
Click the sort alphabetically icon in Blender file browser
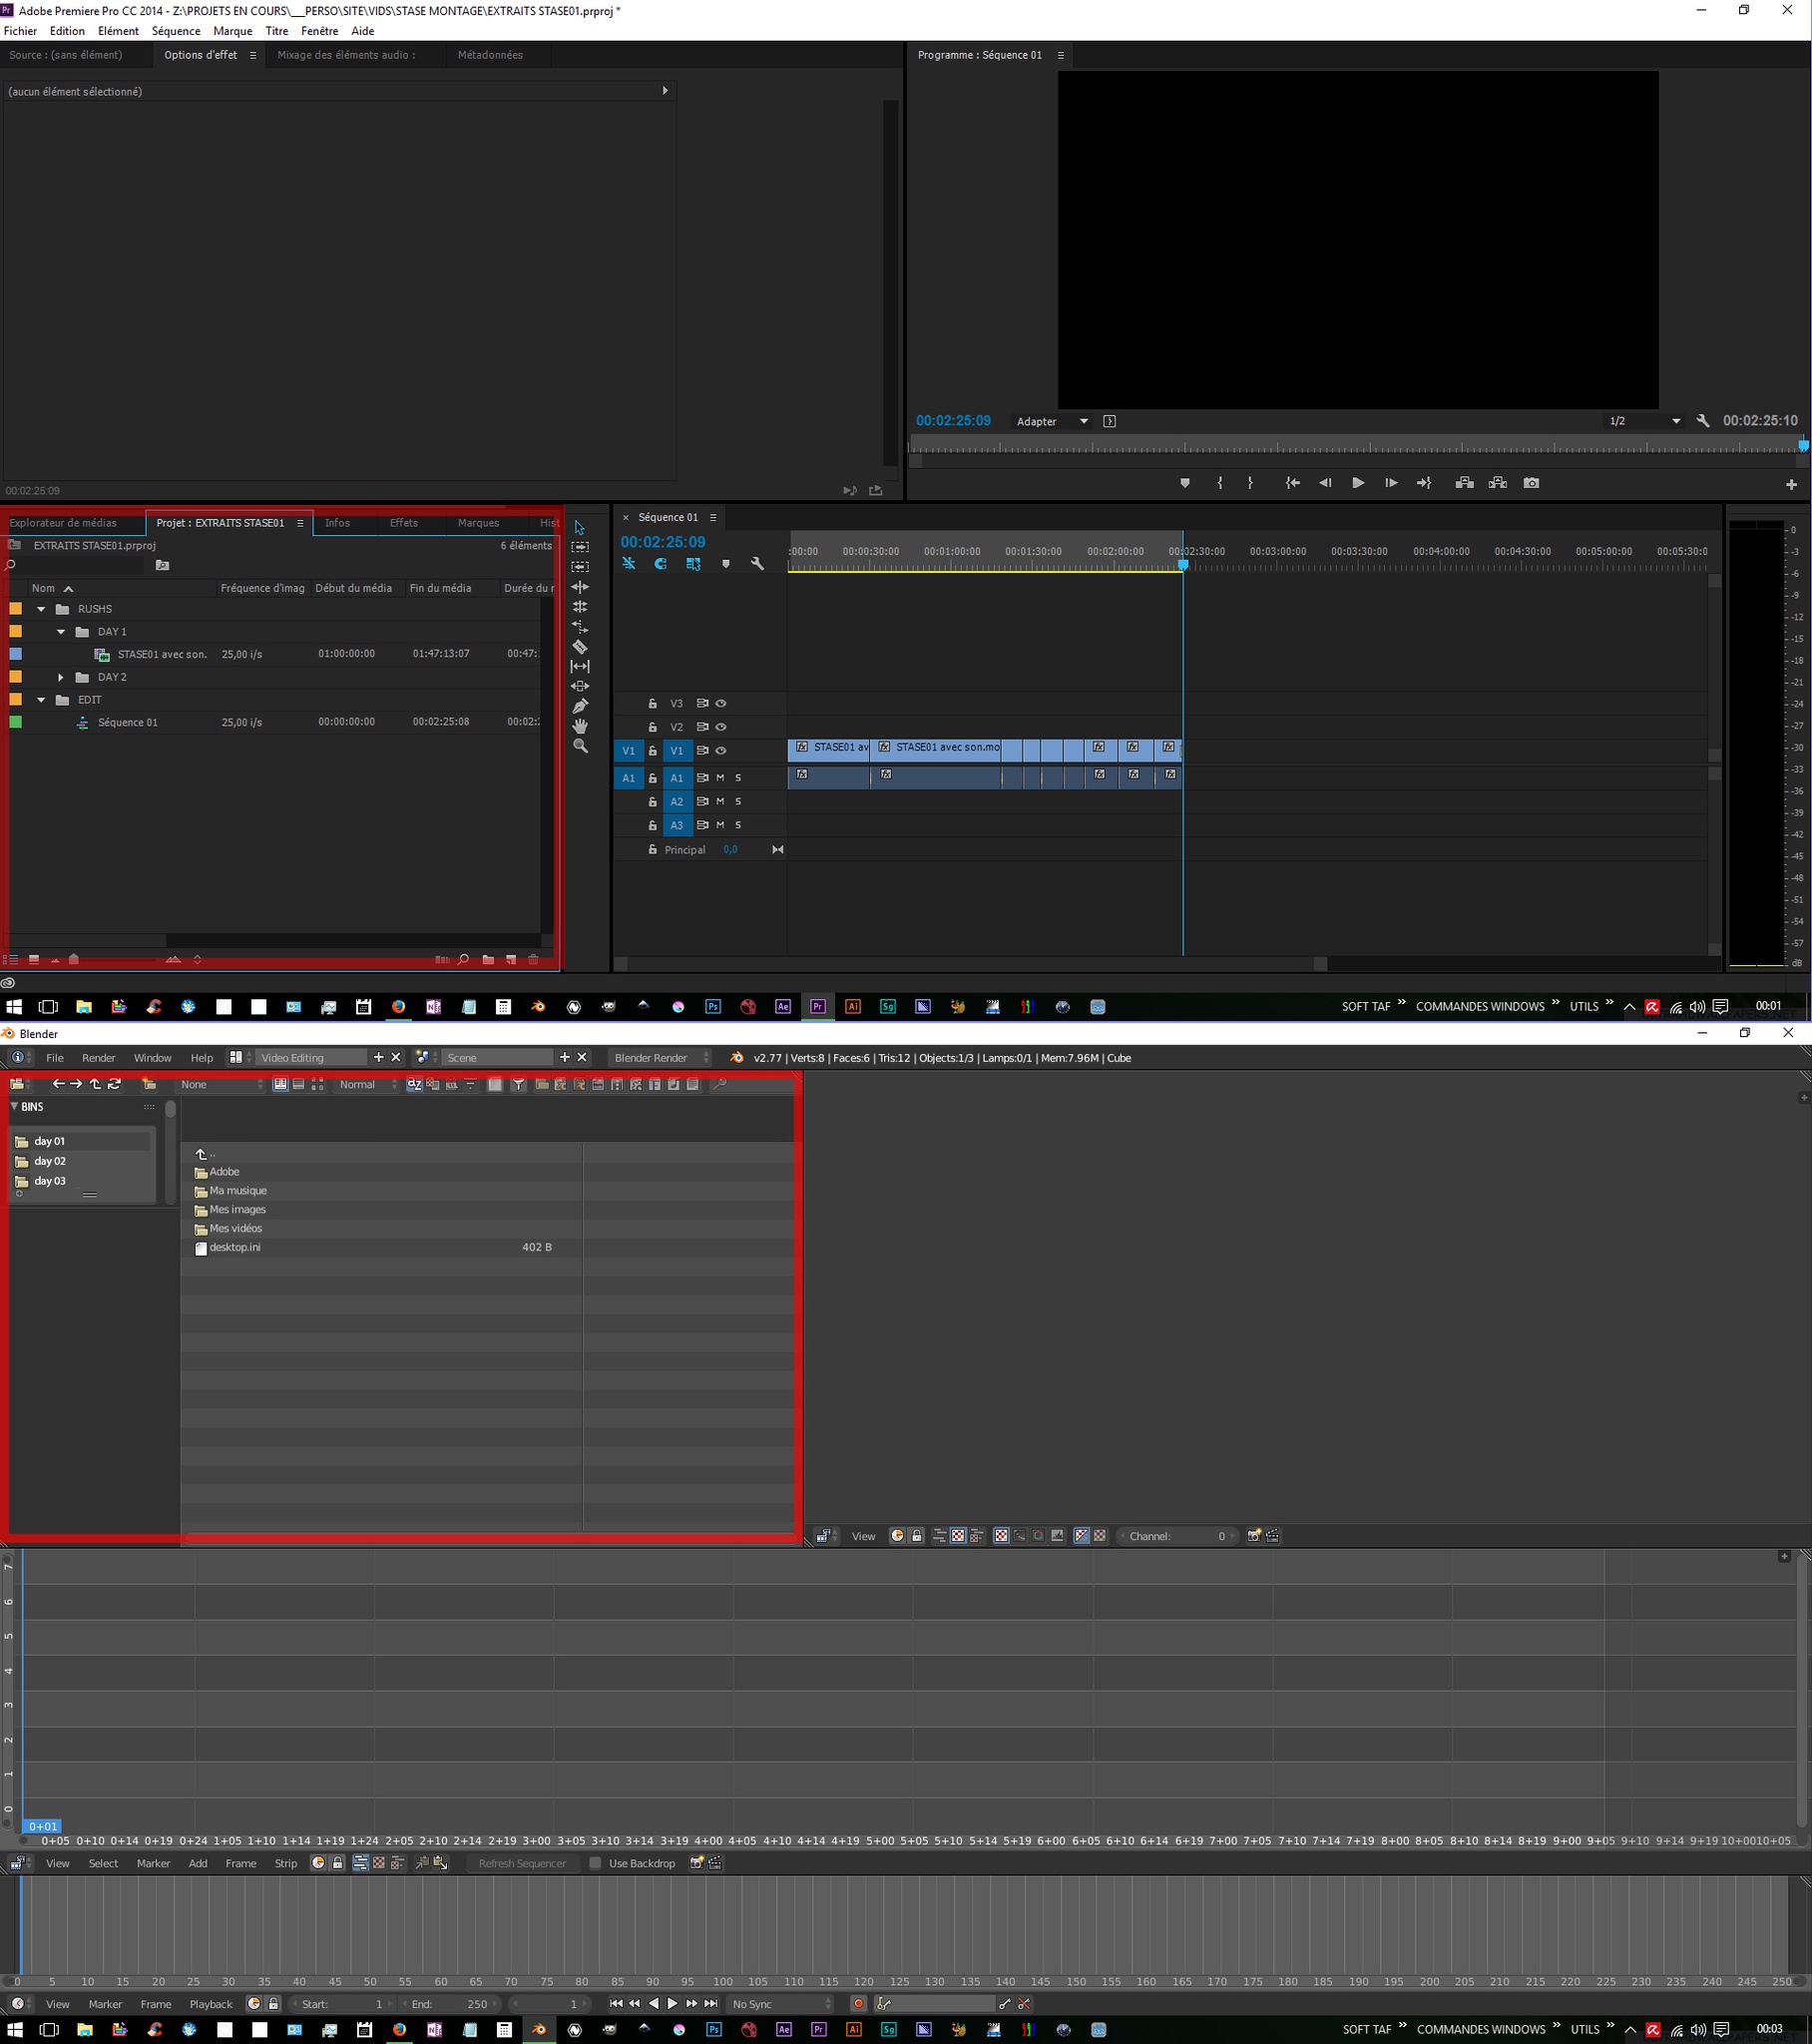[x=414, y=1084]
